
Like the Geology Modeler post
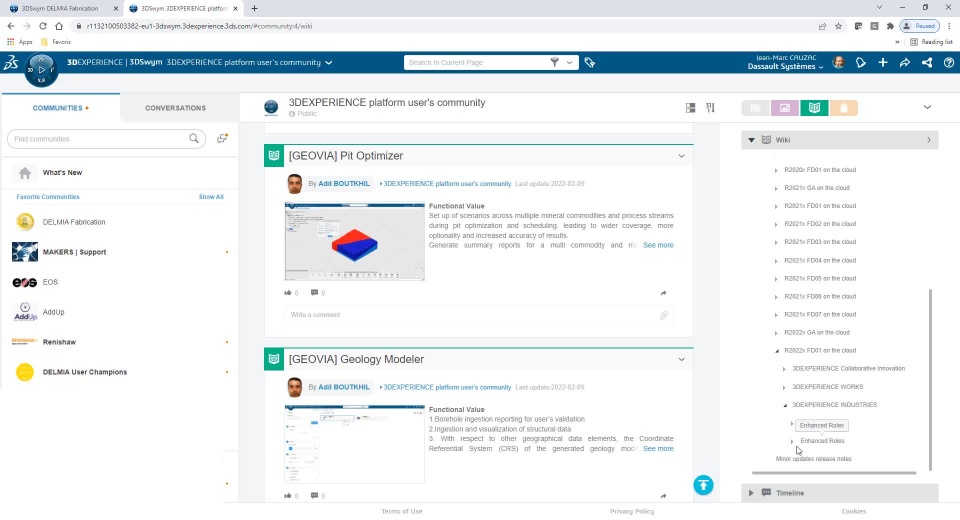[x=288, y=496]
